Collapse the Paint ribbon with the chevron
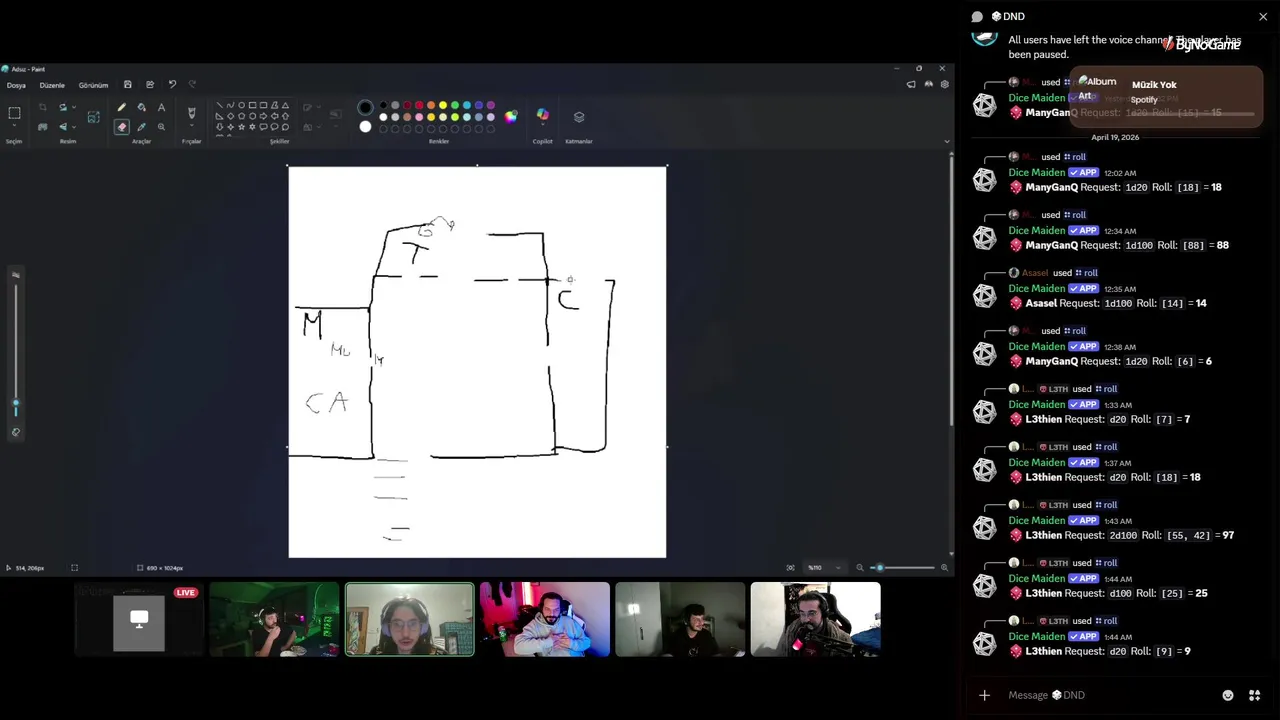Viewport: 1280px width, 720px height. (946, 141)
